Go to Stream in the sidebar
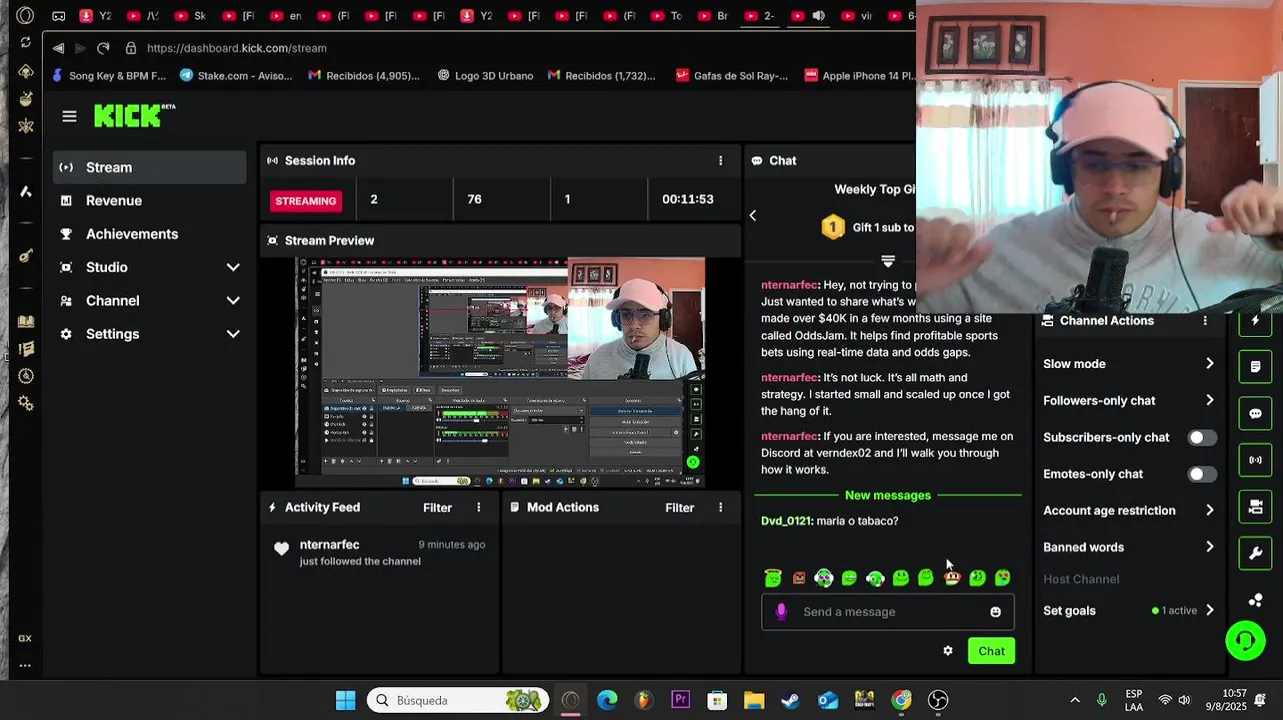Screen dimensions: 1283x720 149,167
